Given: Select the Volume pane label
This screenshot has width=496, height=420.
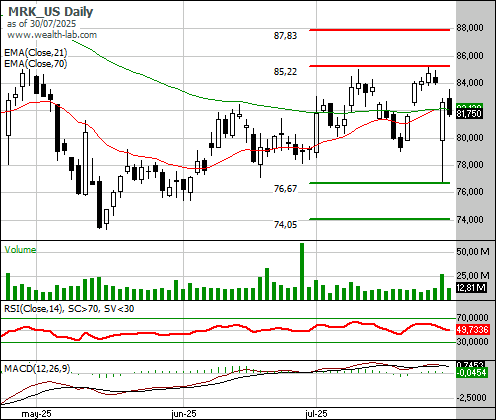Looking at the screenshot, I should (20, 249).
